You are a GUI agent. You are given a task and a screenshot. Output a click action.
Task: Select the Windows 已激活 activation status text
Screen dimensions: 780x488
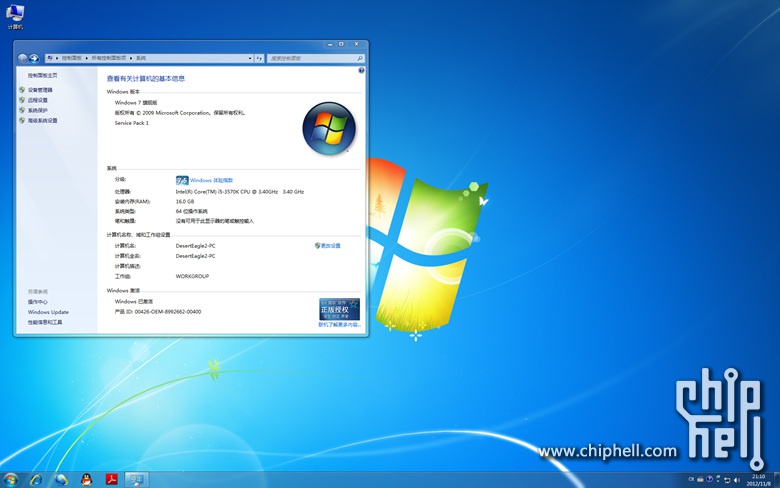coord(134,301)
